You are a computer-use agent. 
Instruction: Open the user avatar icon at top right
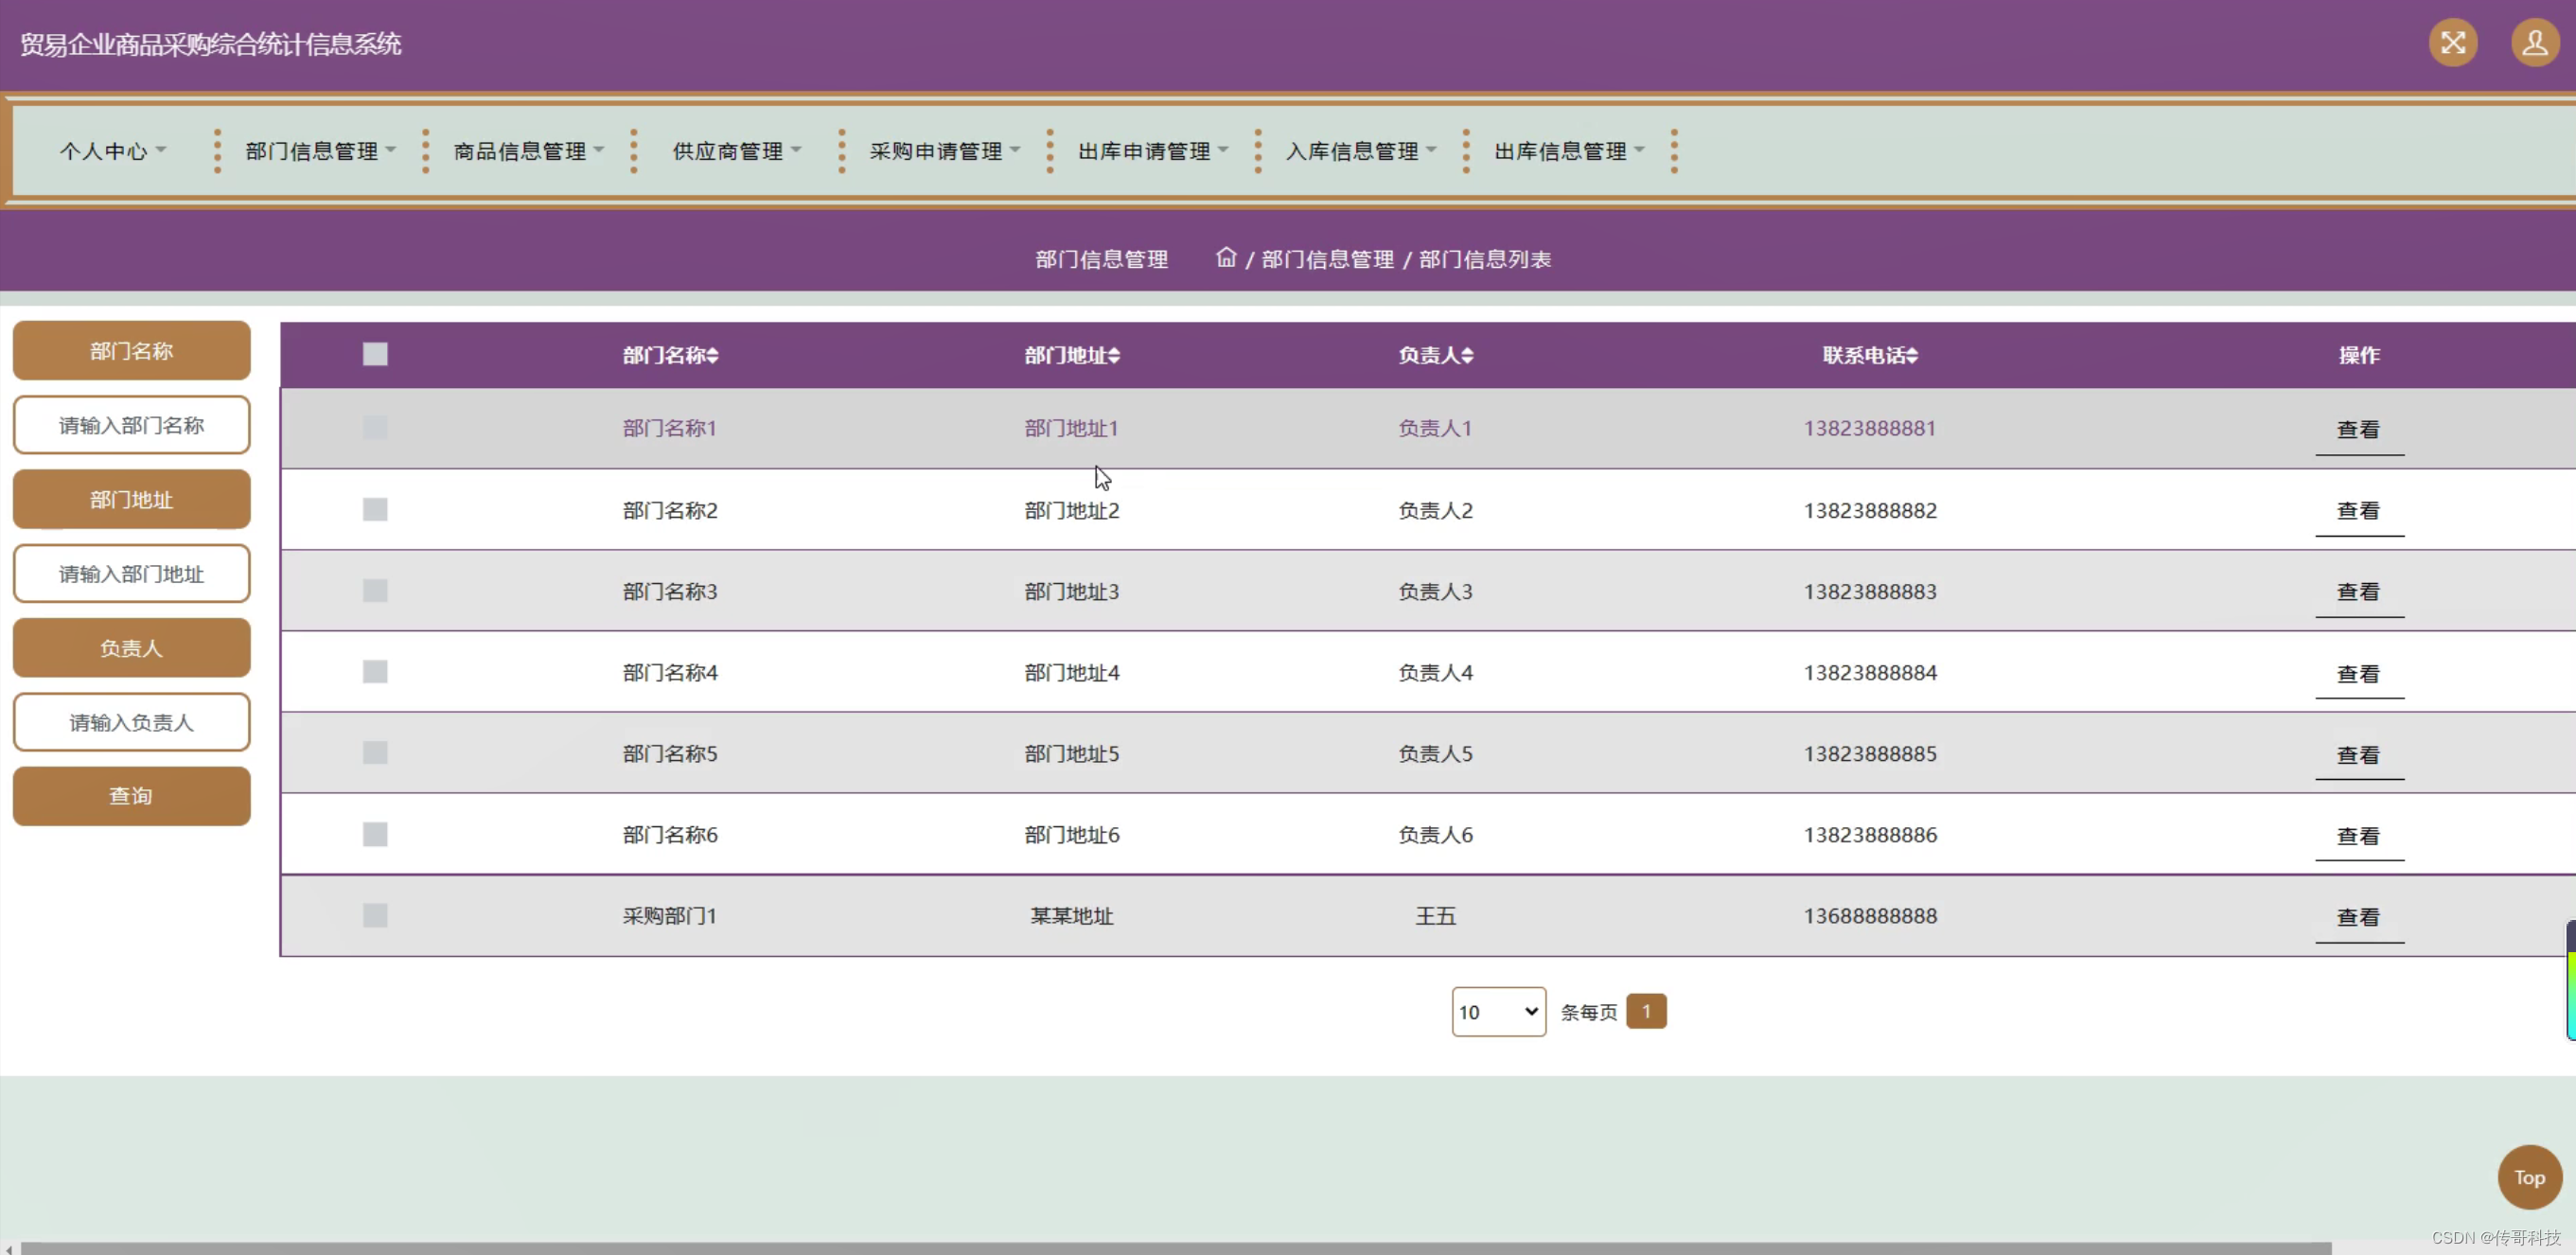2535,42
